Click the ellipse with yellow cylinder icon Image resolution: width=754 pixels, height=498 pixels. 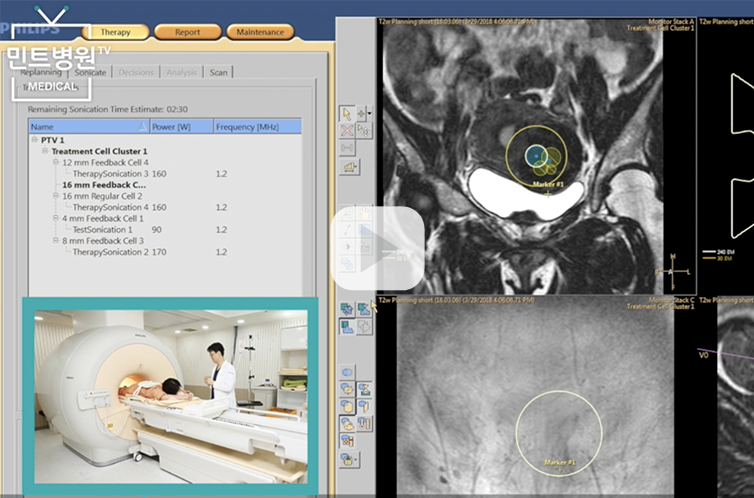click(347, 406)
